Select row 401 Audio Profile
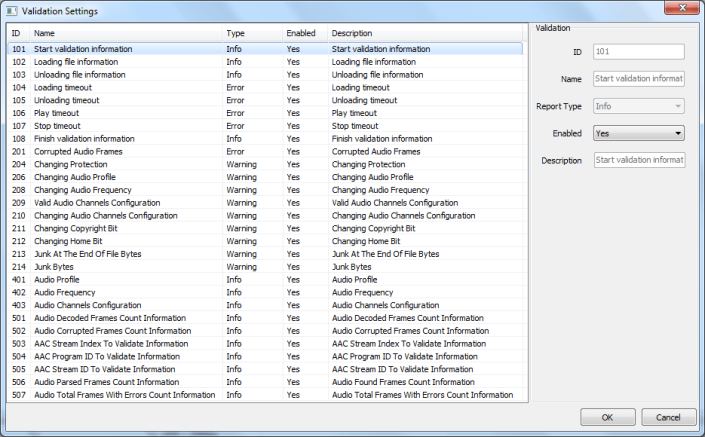 pos(265,280)
